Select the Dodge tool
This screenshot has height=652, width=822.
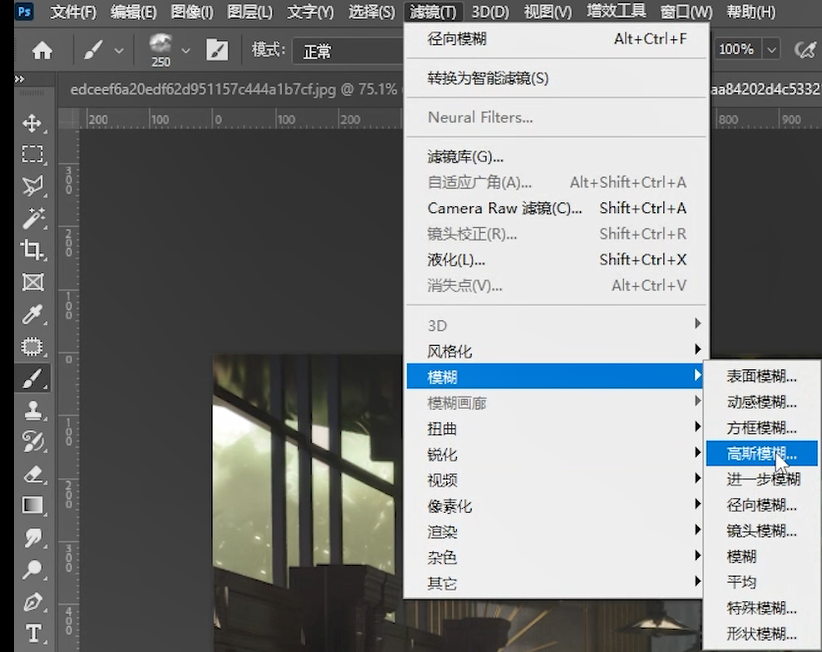point(33,570)
